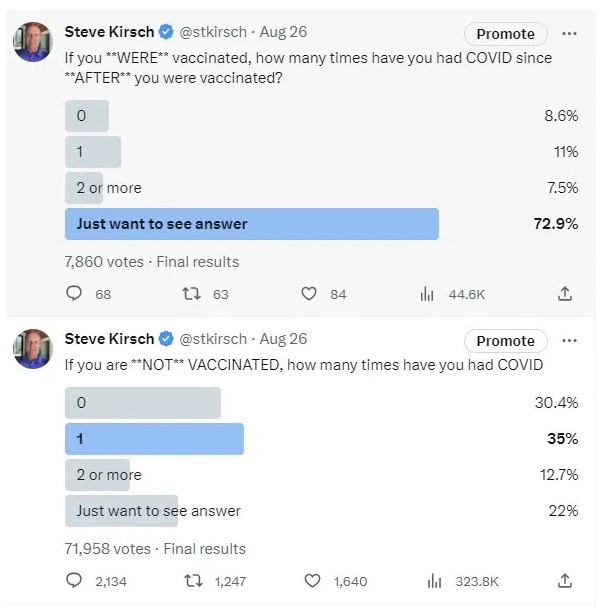Reply to the vaccinated poll tweet
The height and width of the screenshot is (614, 604).
[x=73, y=294]
